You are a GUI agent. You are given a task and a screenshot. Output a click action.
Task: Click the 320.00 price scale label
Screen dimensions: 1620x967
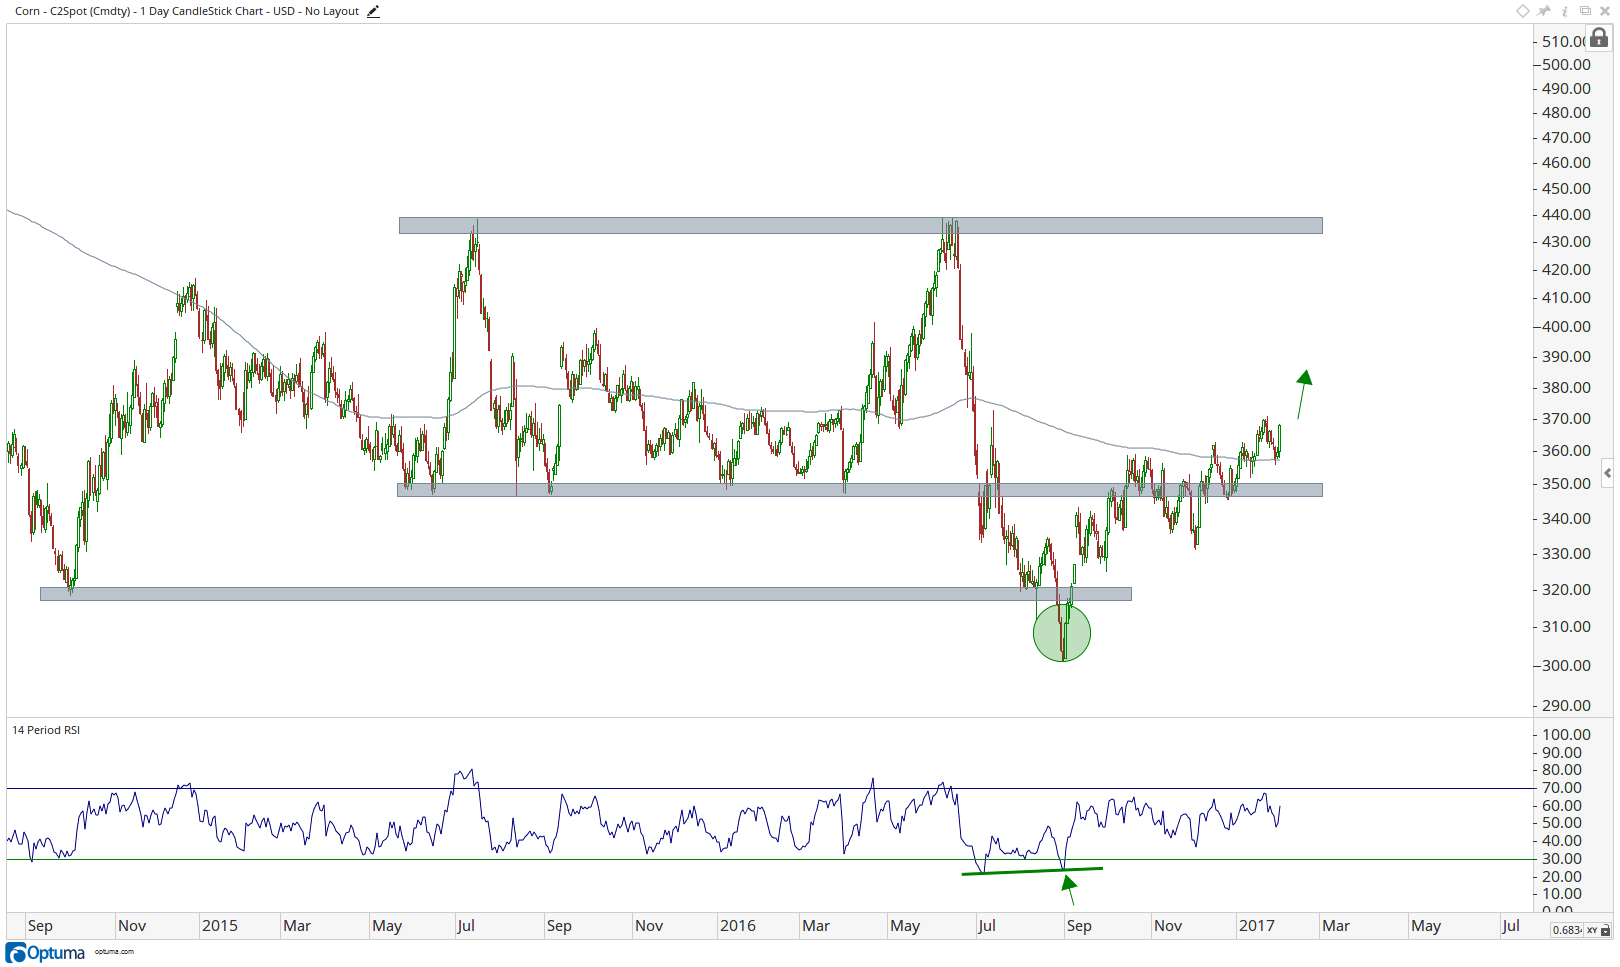[1566, 590]
